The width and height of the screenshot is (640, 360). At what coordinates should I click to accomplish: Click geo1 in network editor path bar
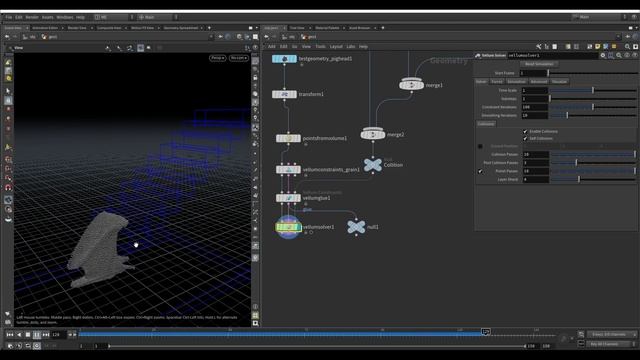(x=309, y=37)
